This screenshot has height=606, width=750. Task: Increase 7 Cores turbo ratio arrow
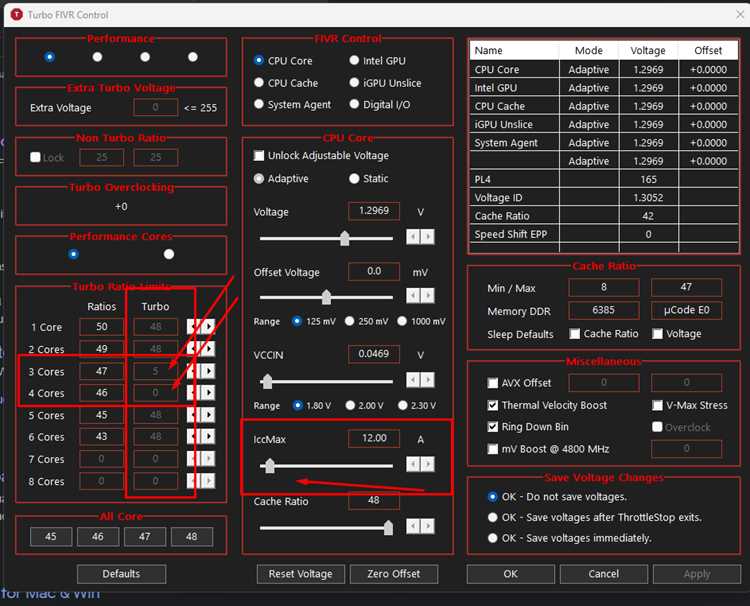(x=208, y=459)
